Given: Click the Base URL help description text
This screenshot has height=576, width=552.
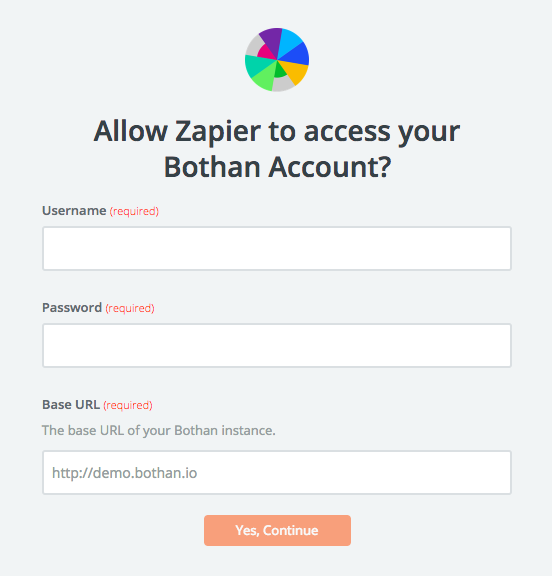Looking at the screenshot, I should (159, 430).
